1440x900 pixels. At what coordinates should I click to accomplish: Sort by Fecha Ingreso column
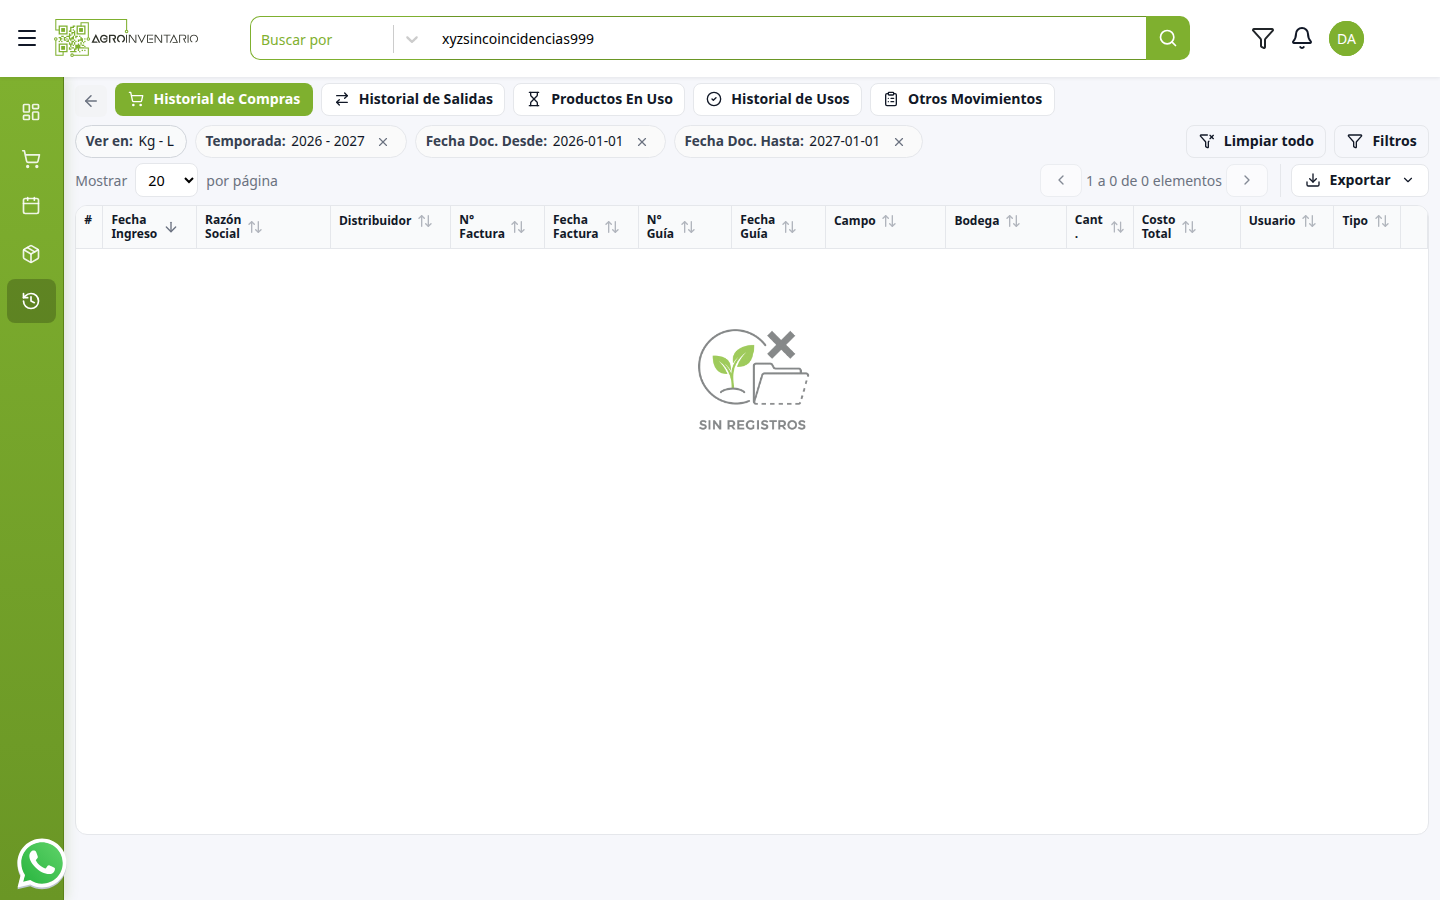[171, 227]
